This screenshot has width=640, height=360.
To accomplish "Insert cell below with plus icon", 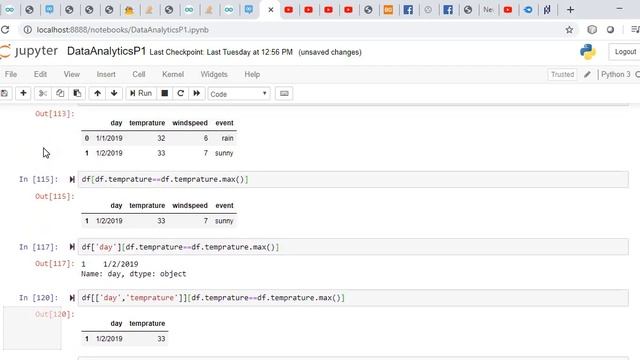I will coord(23,93).
